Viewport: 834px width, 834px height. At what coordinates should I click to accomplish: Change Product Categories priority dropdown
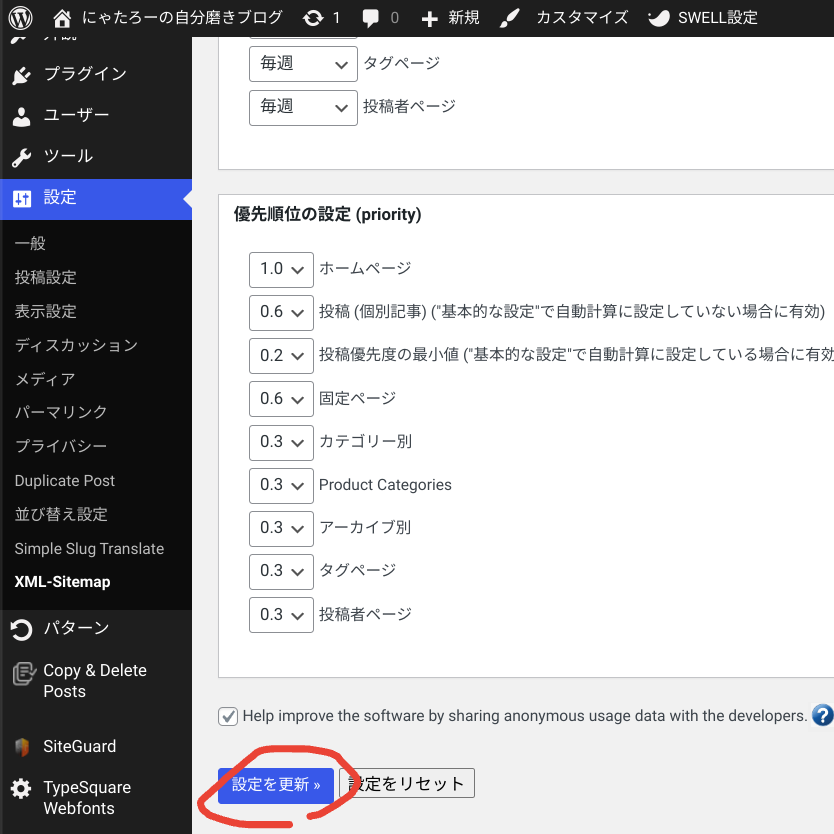[281, 485]
